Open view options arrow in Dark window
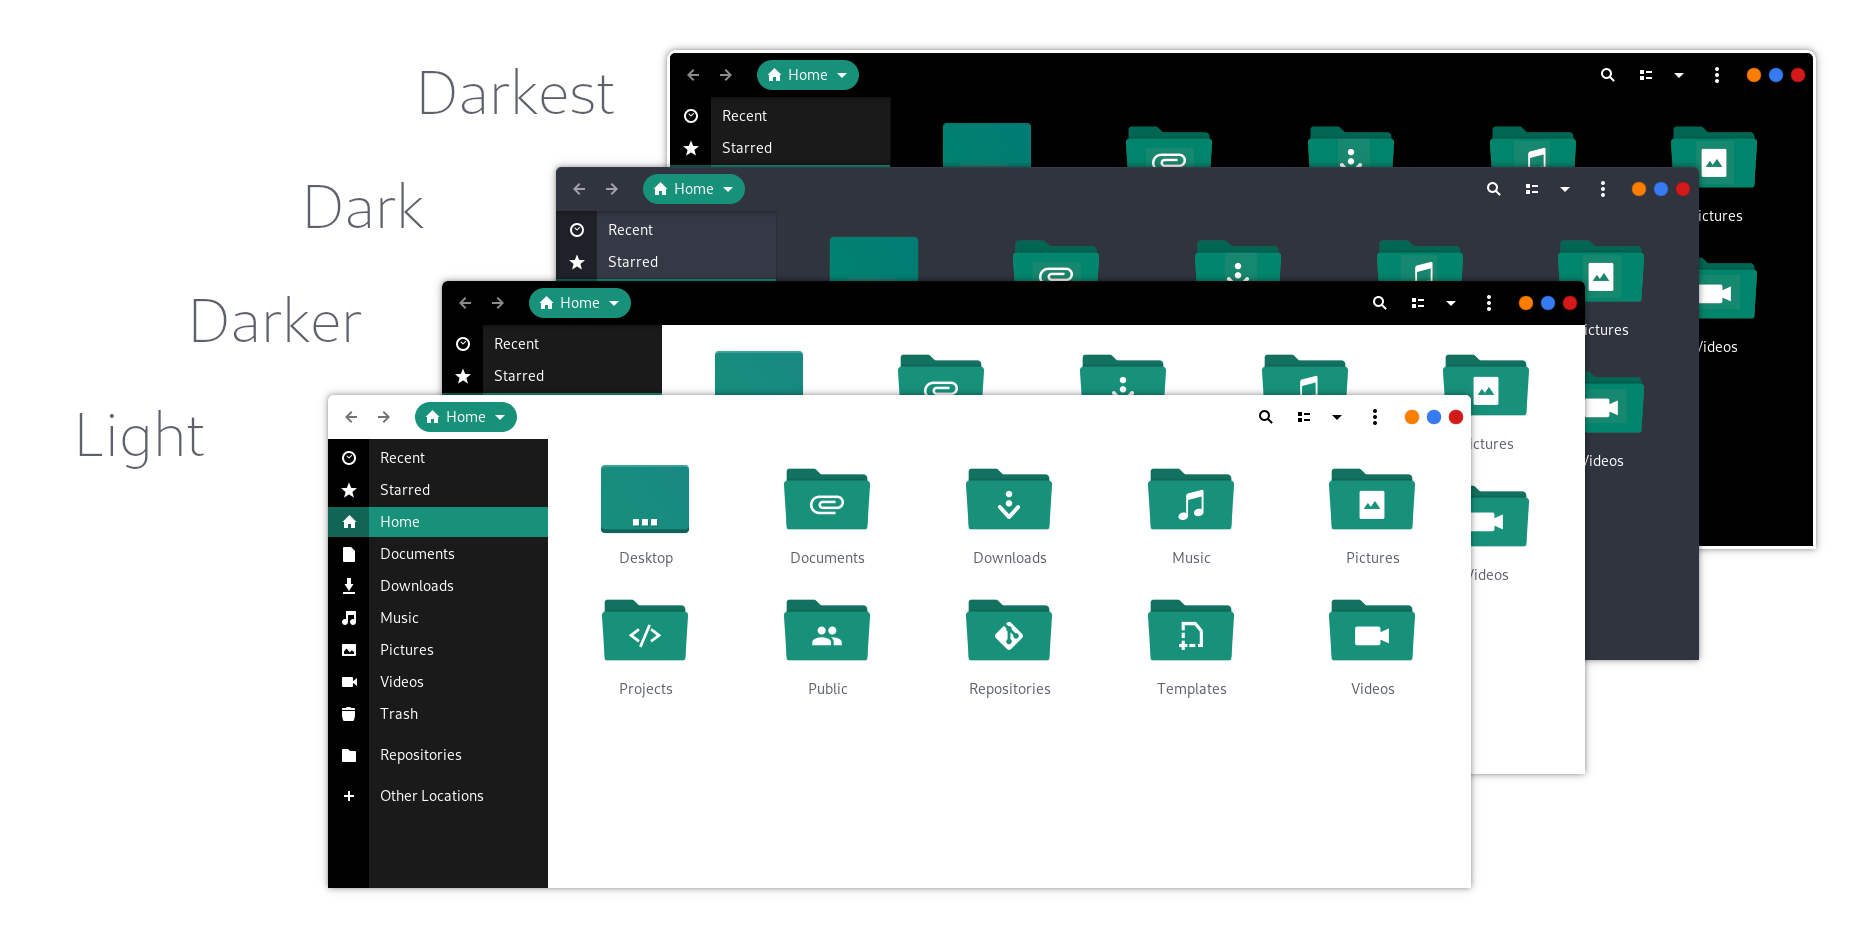 pos(1565,189)
